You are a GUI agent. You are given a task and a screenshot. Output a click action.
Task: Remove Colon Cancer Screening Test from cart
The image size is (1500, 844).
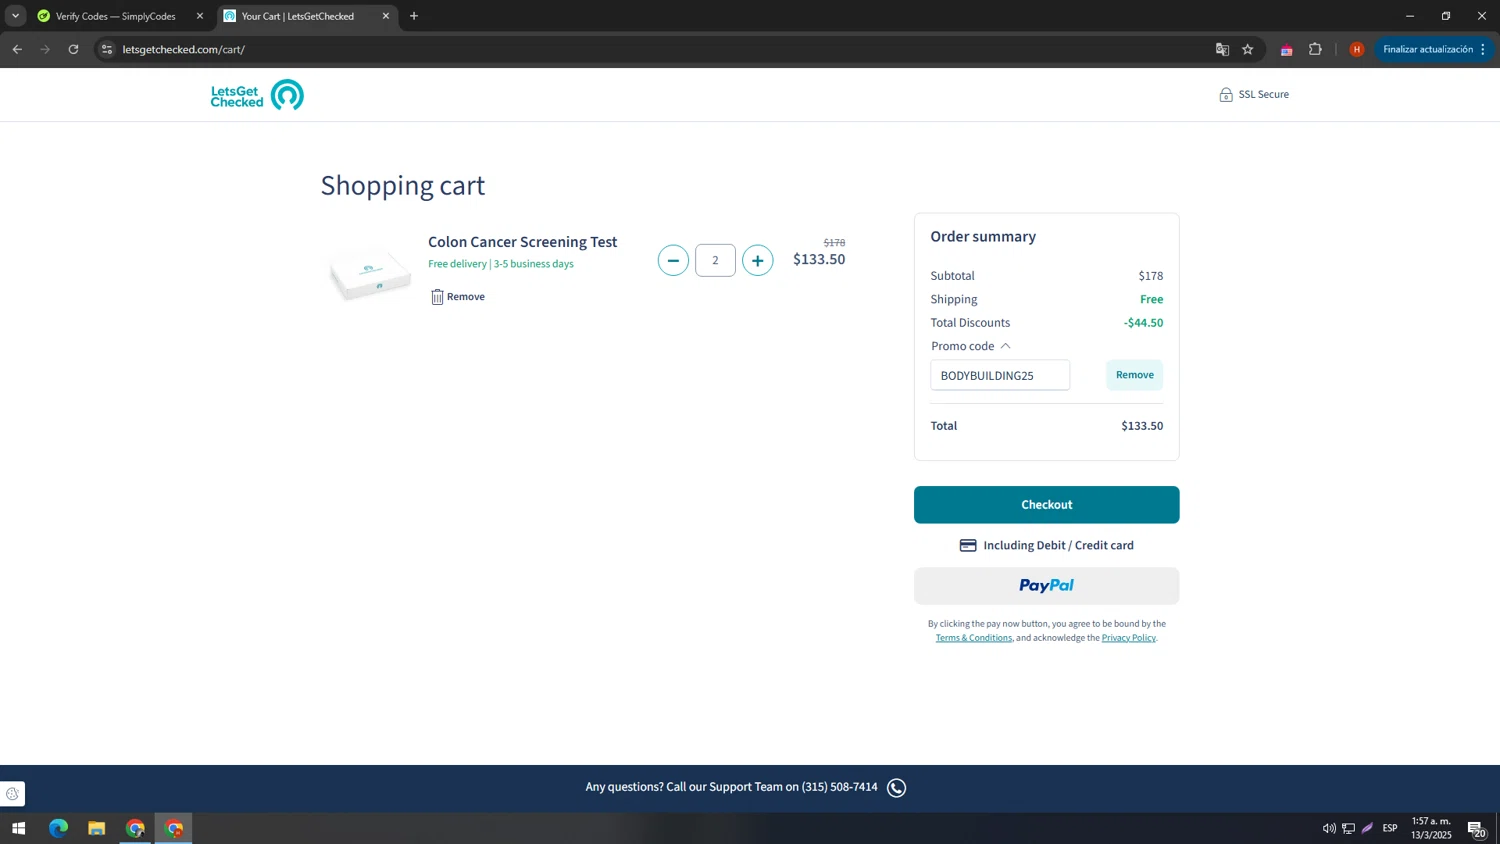coord(458,297)
